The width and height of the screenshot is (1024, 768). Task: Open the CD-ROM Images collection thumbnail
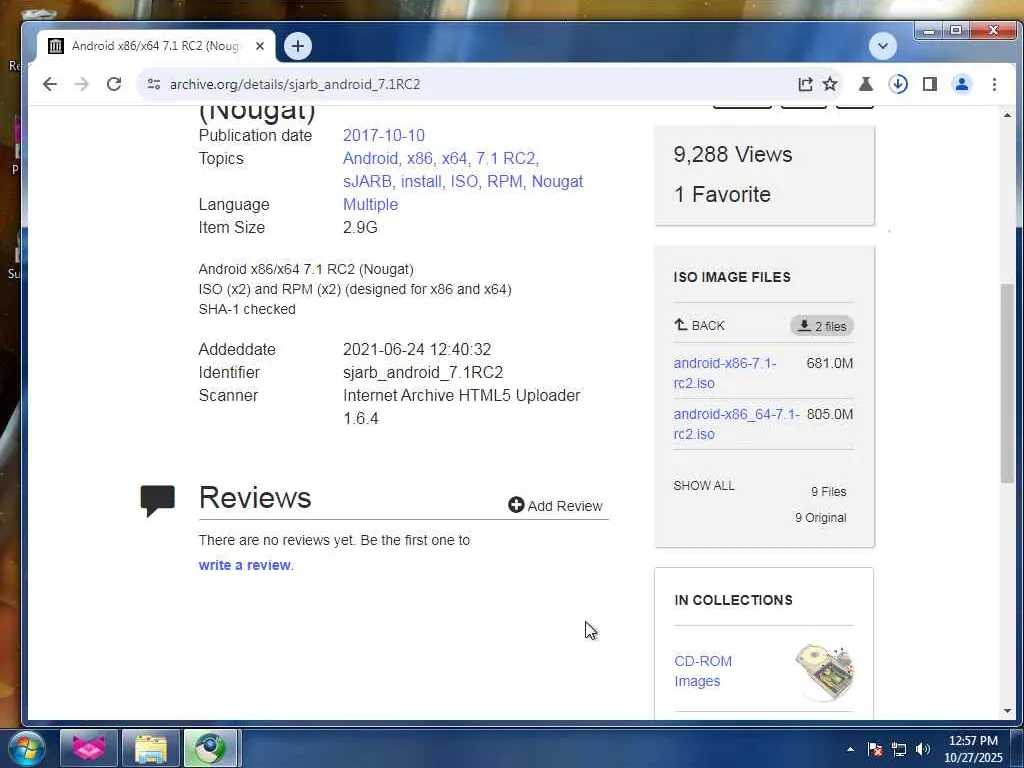(x=825, y=672)
